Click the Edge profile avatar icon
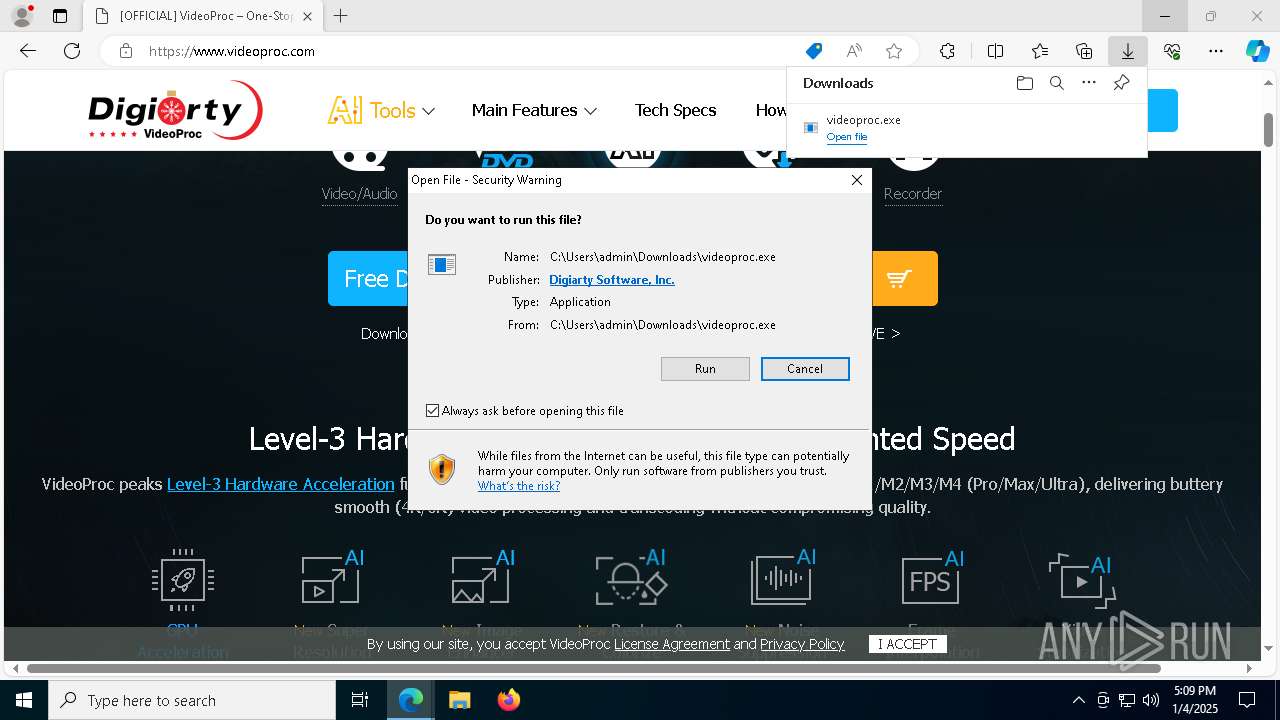 21,16
